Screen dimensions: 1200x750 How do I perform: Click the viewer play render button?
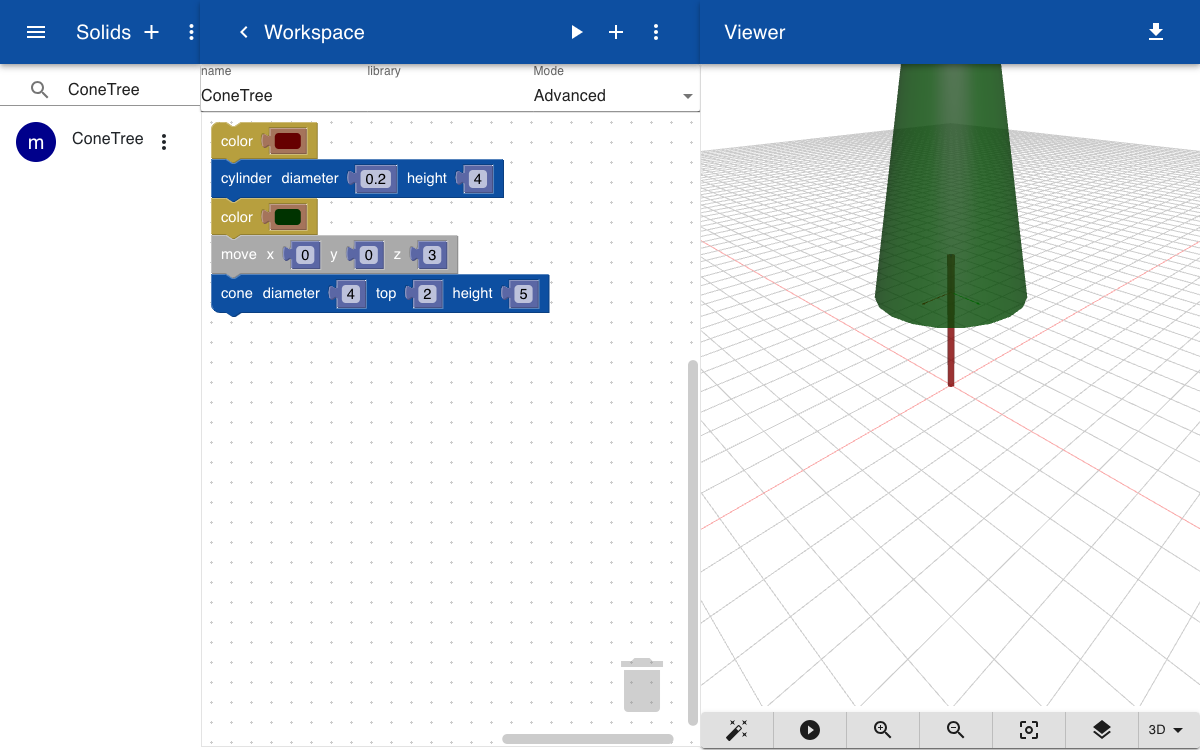(810, 730)
